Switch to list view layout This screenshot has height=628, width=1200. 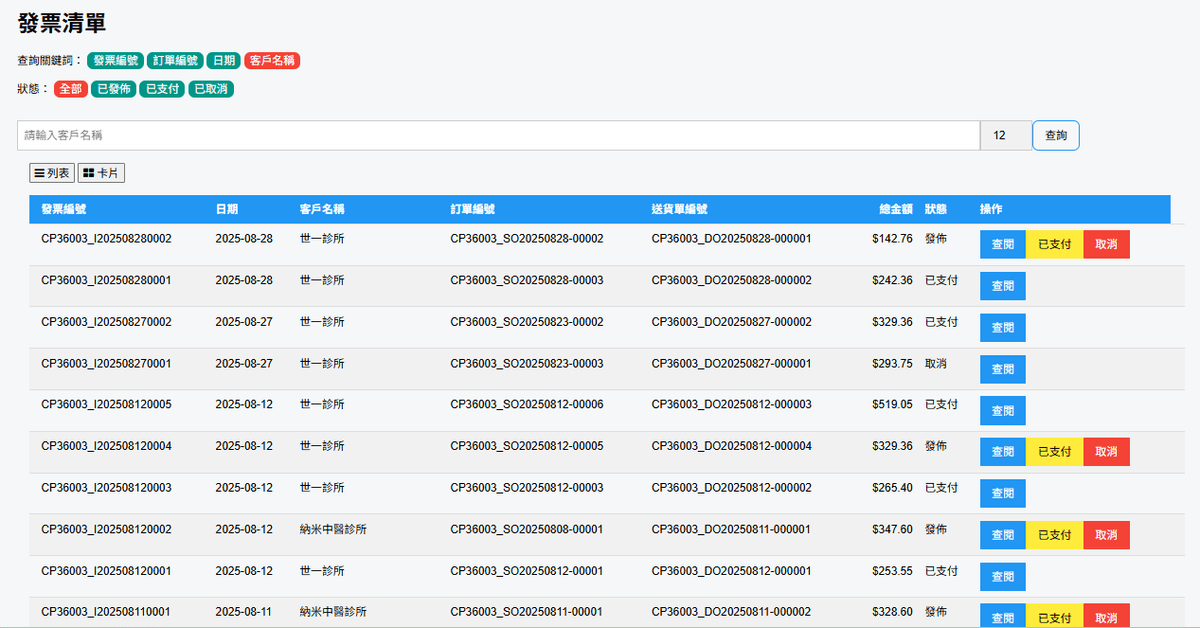coord(52,173)
